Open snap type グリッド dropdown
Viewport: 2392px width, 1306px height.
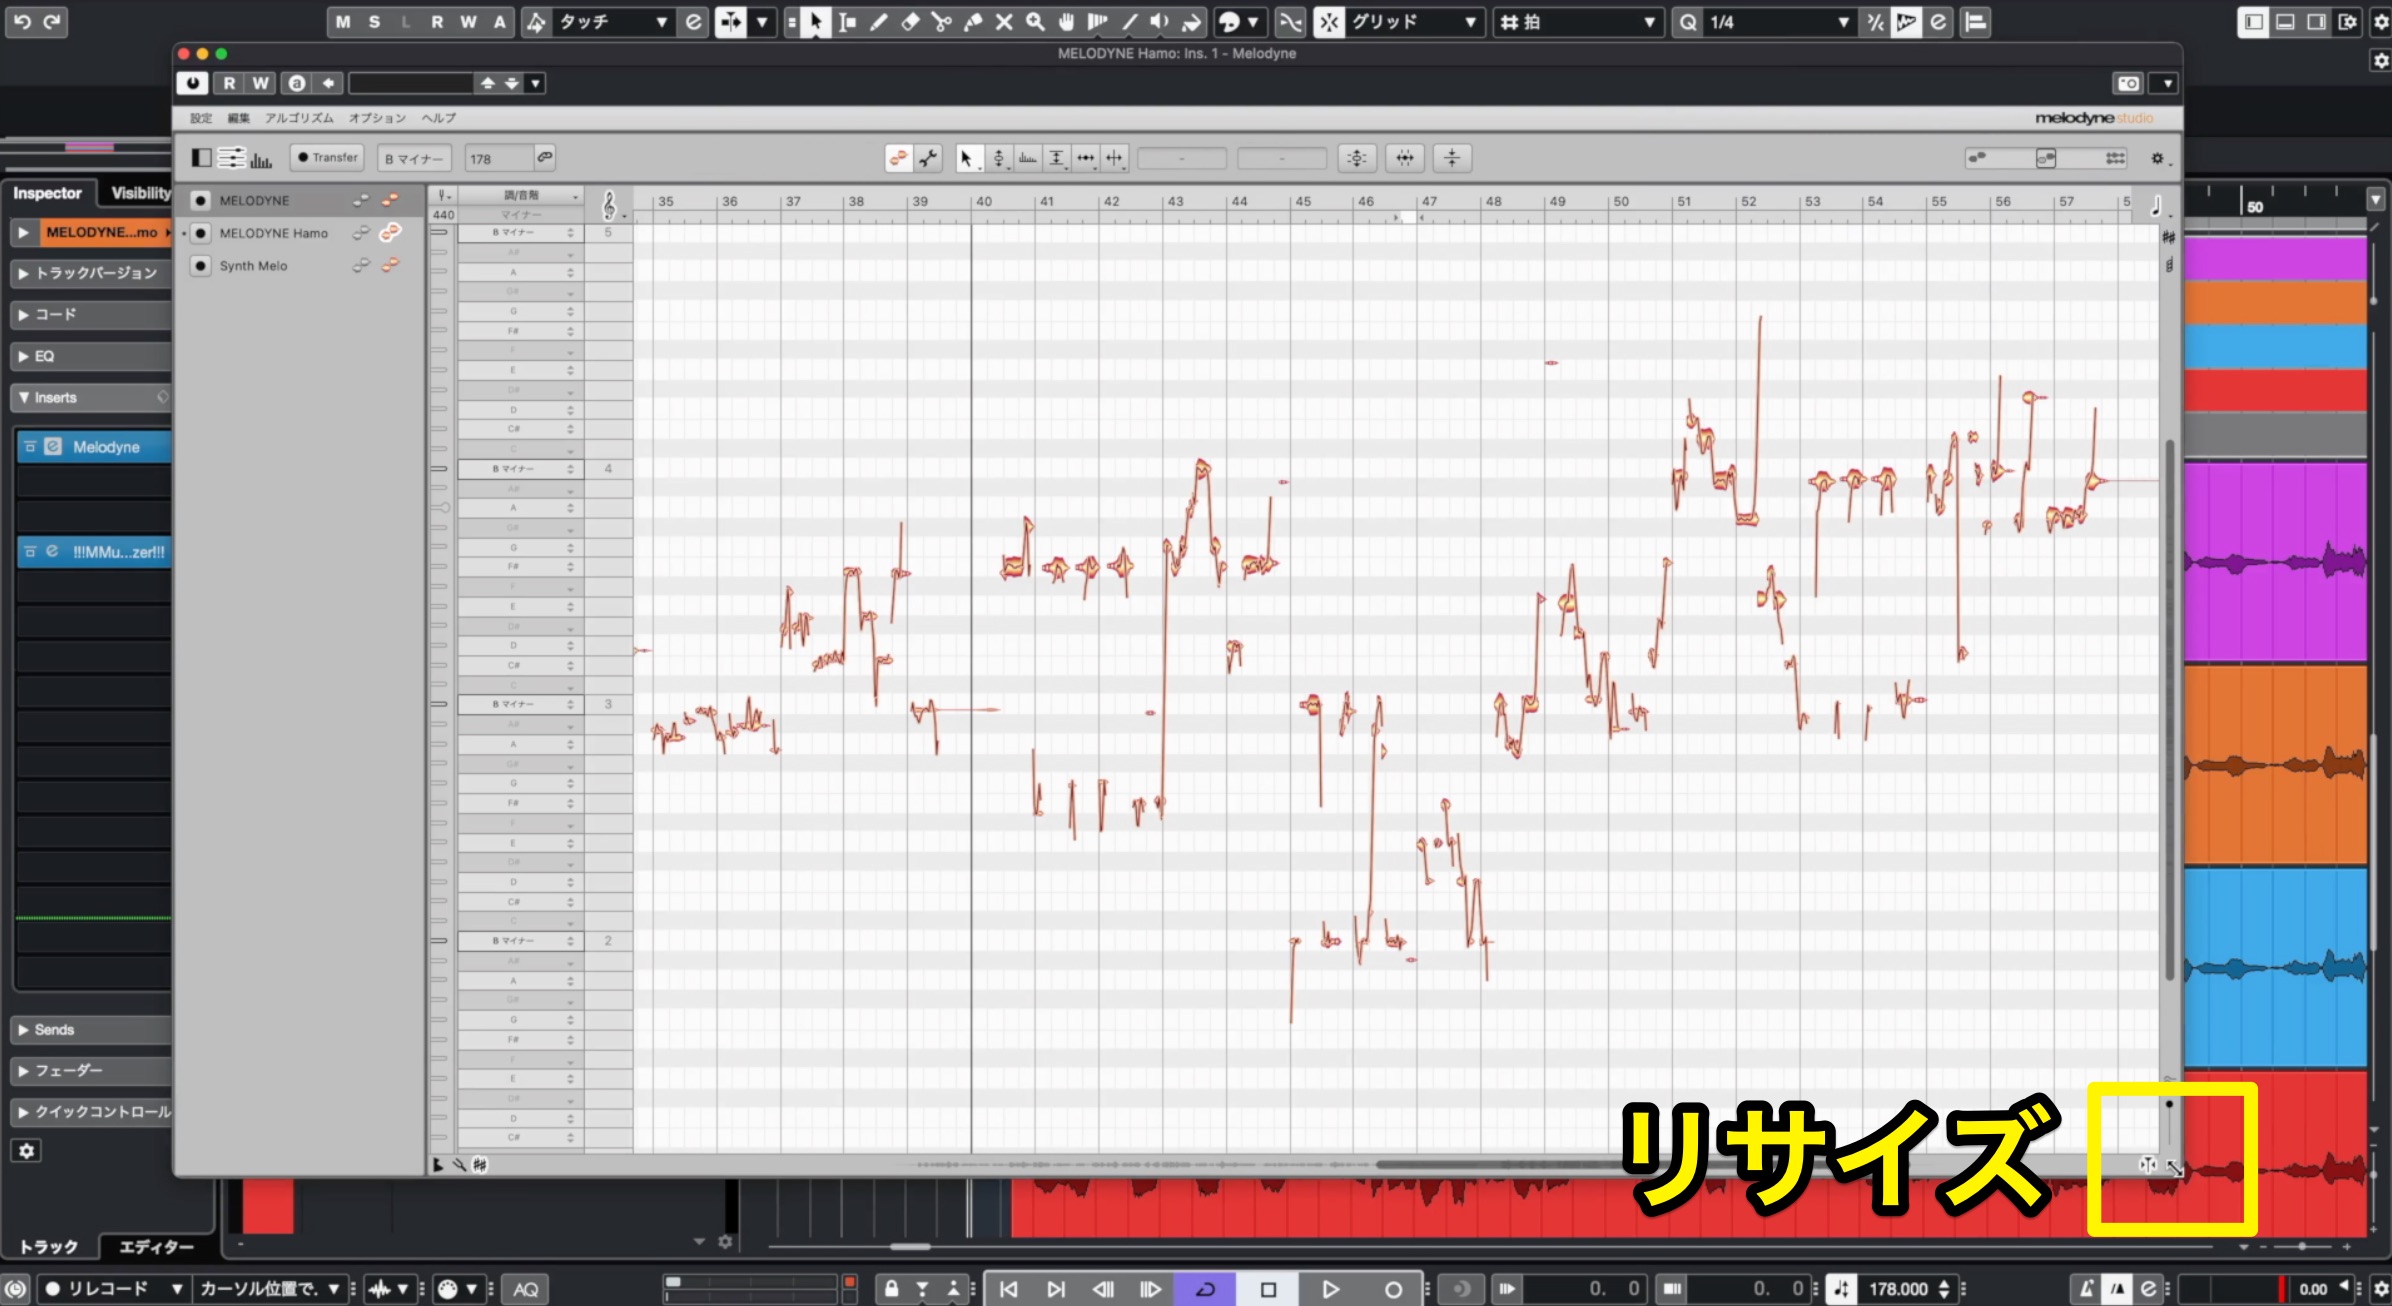pyautogui.click(x=1413, y=22)
